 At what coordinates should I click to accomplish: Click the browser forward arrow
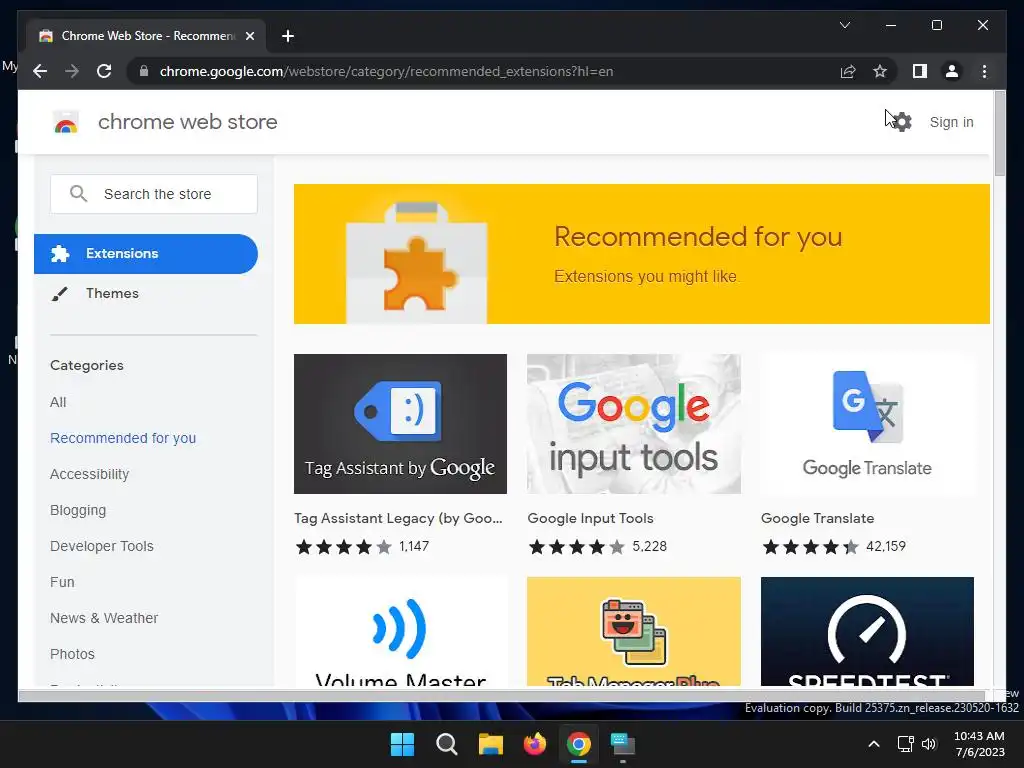tap(72, 71)
